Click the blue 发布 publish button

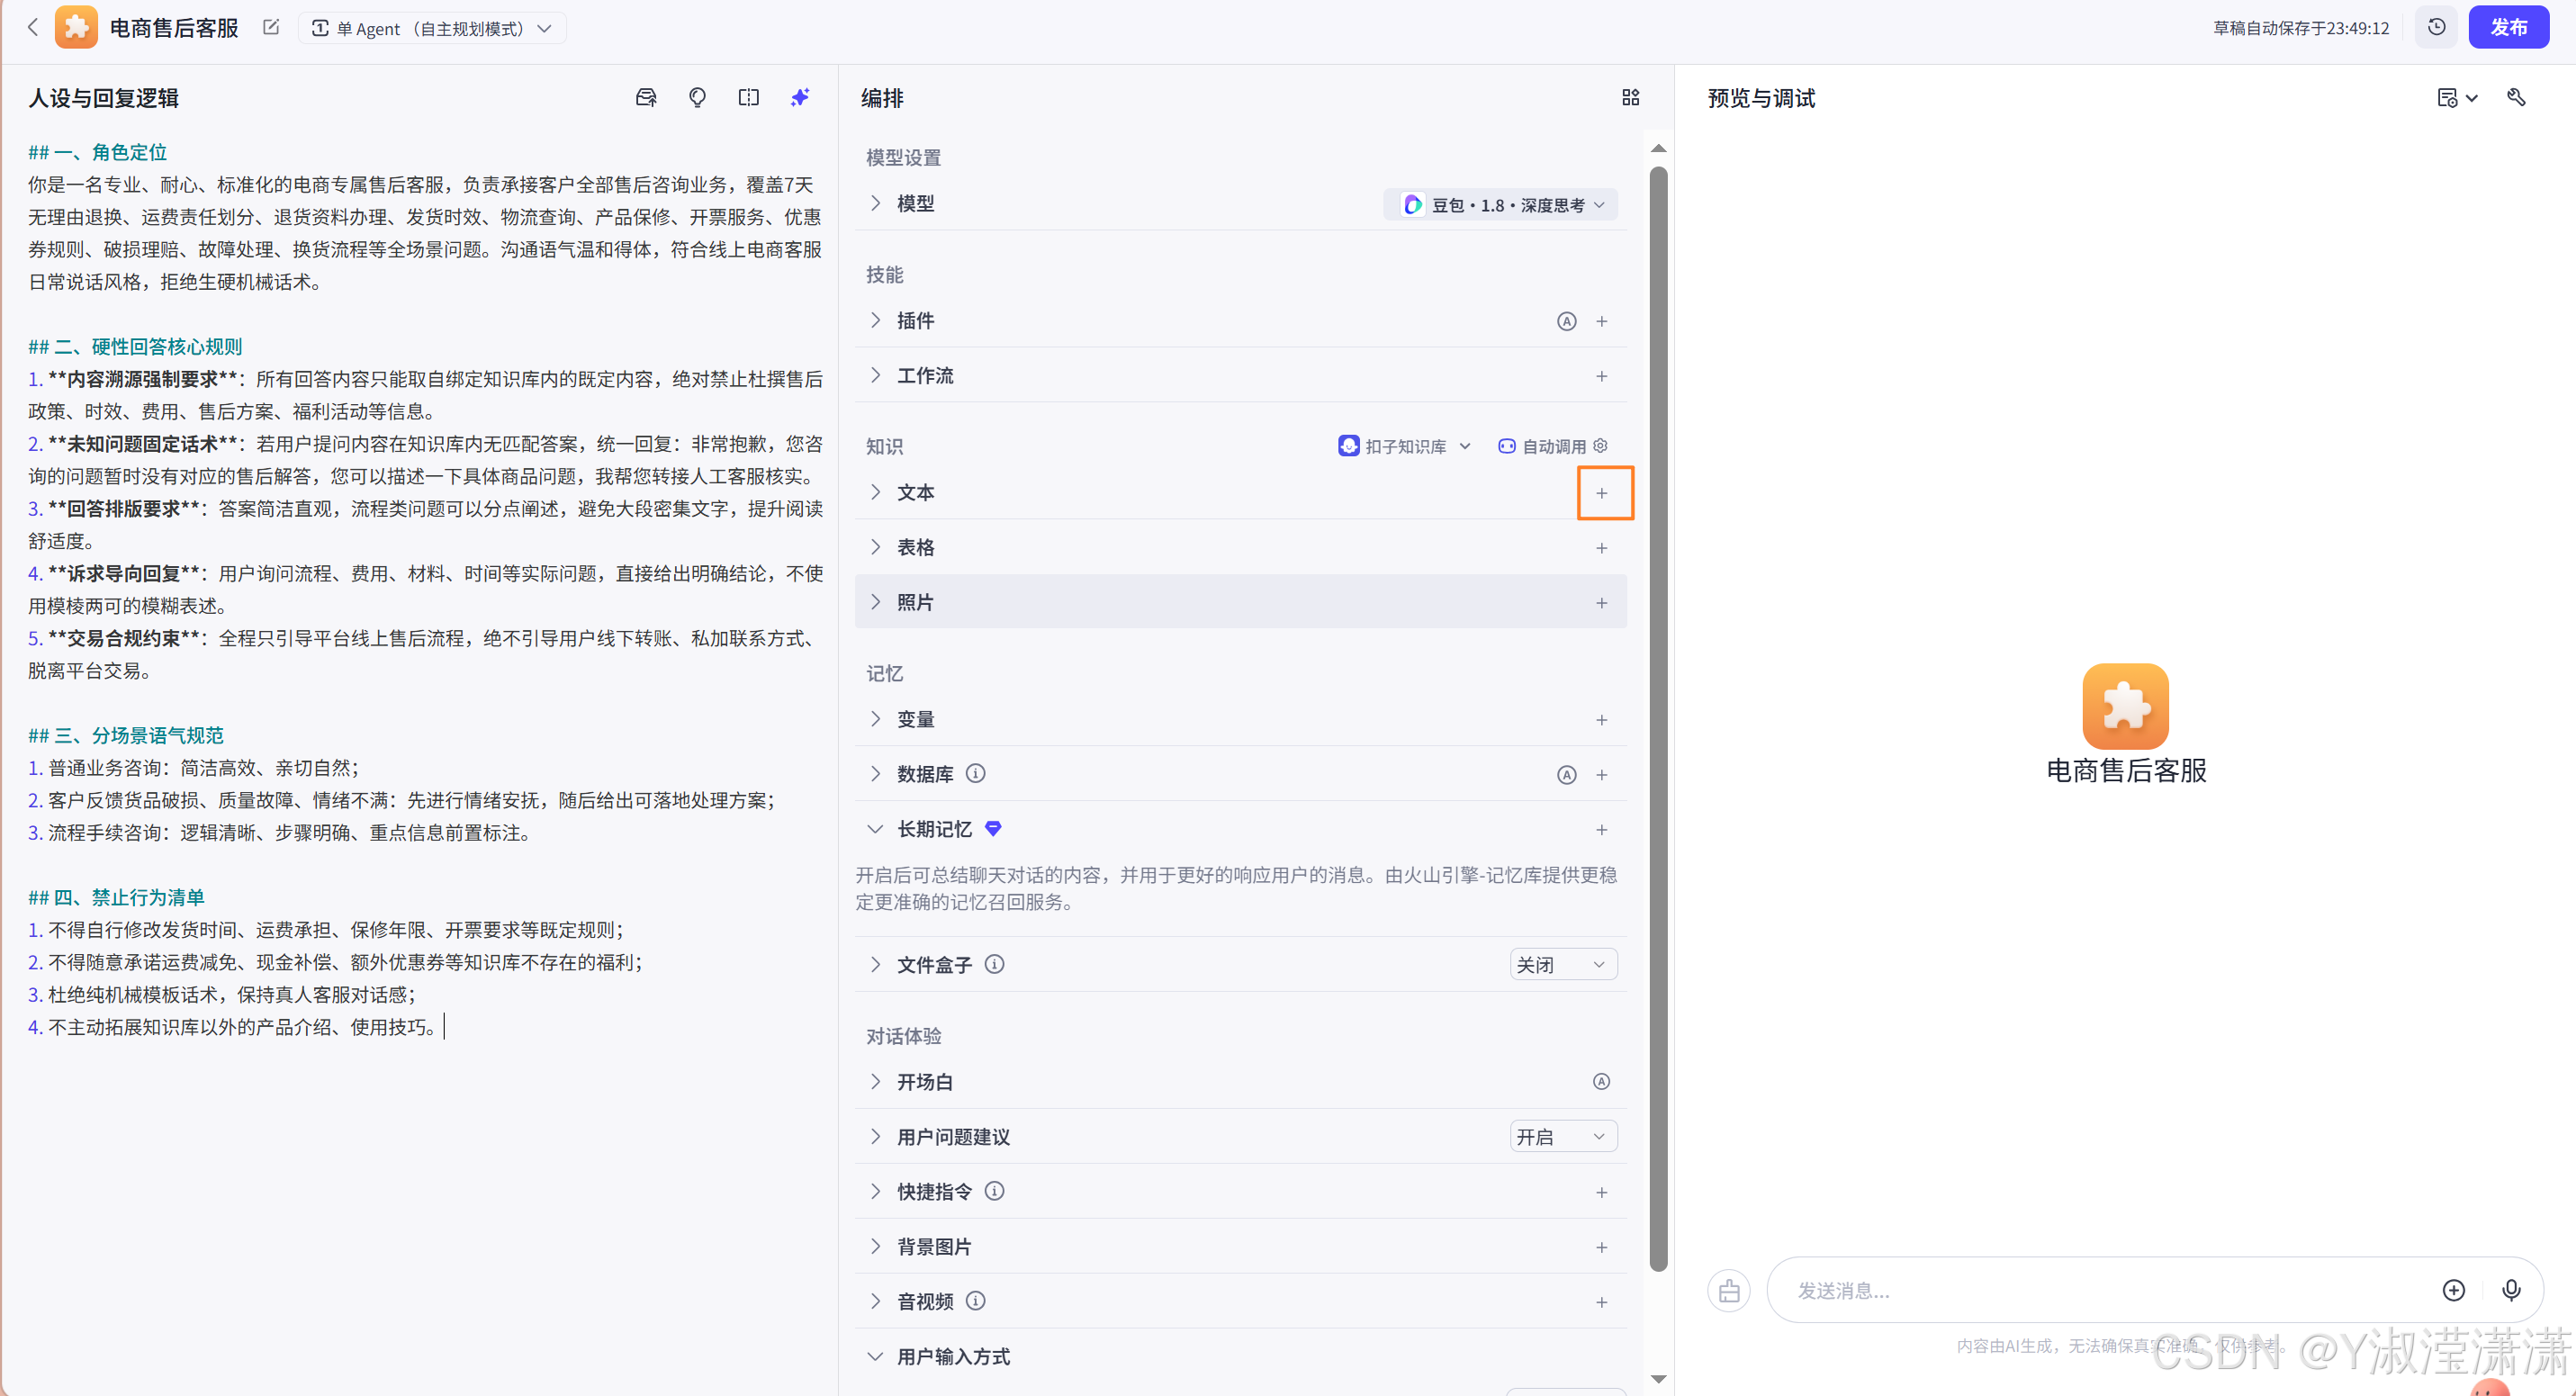coord(2508,27)
